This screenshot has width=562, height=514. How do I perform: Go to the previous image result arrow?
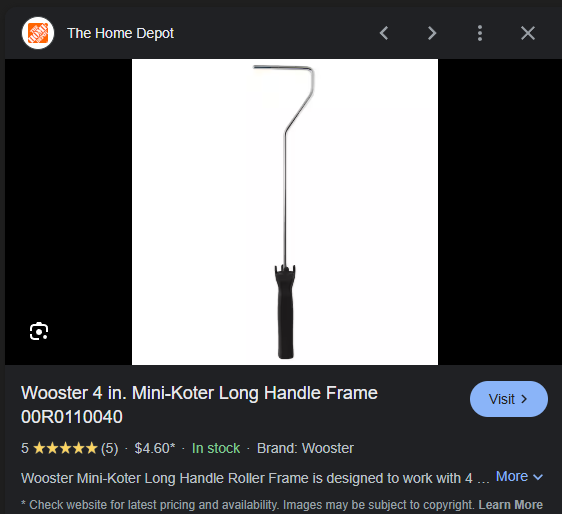(384, 33)
